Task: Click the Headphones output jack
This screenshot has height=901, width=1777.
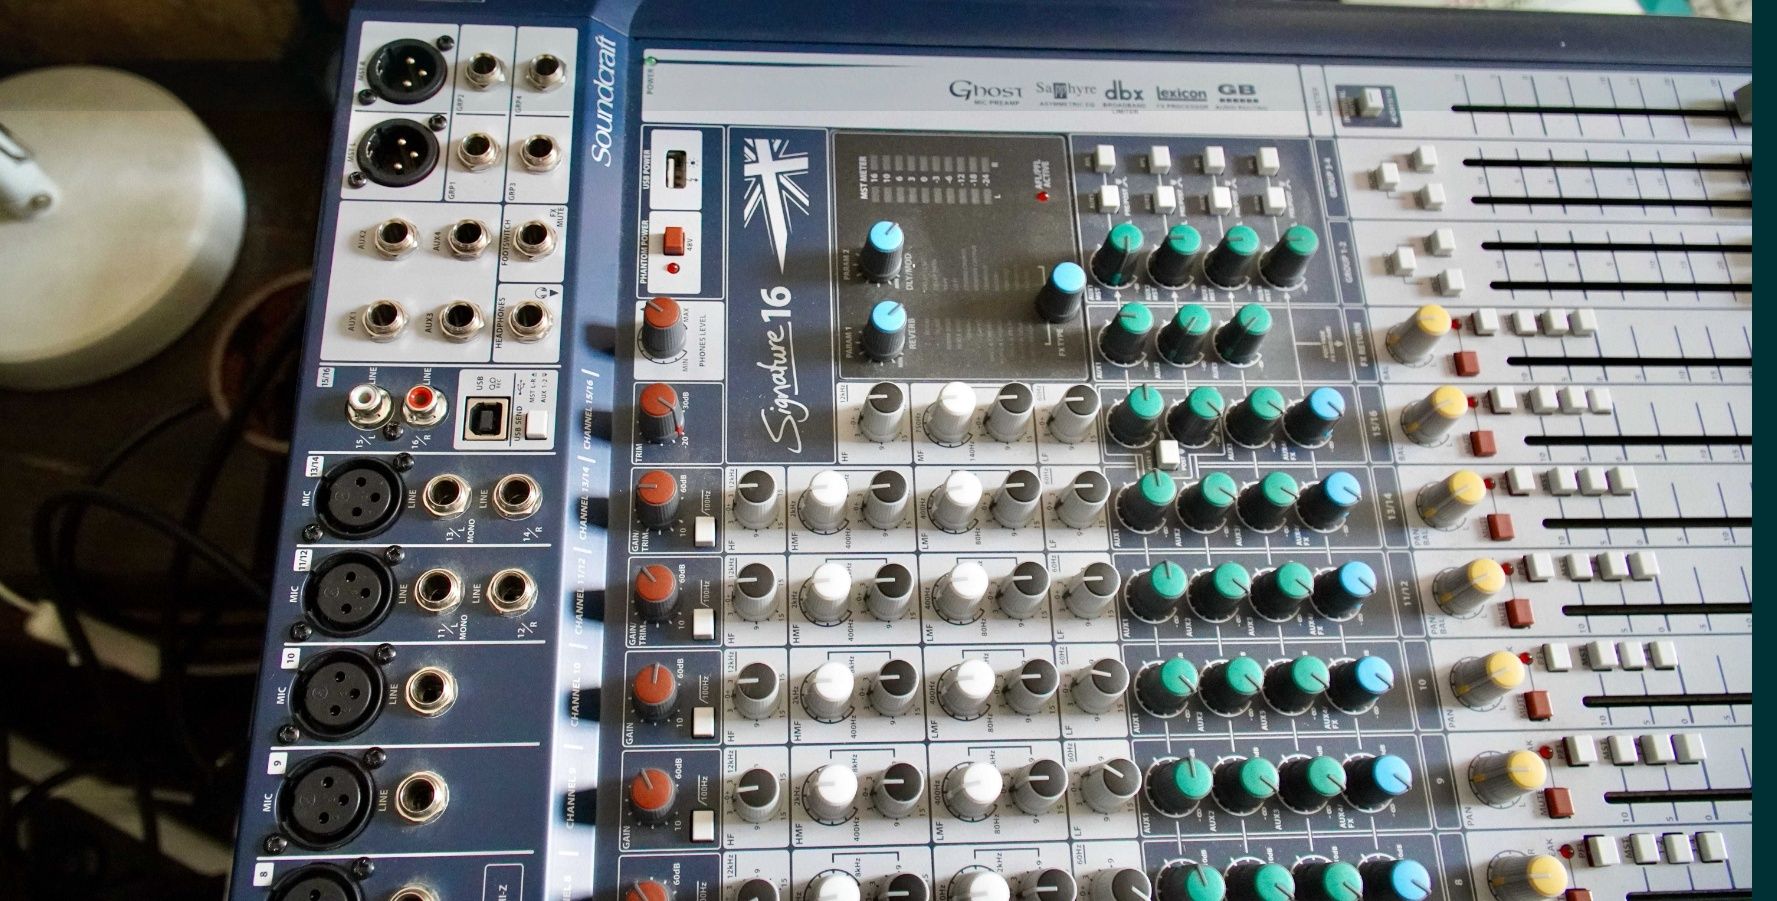Action: point(530,319)
